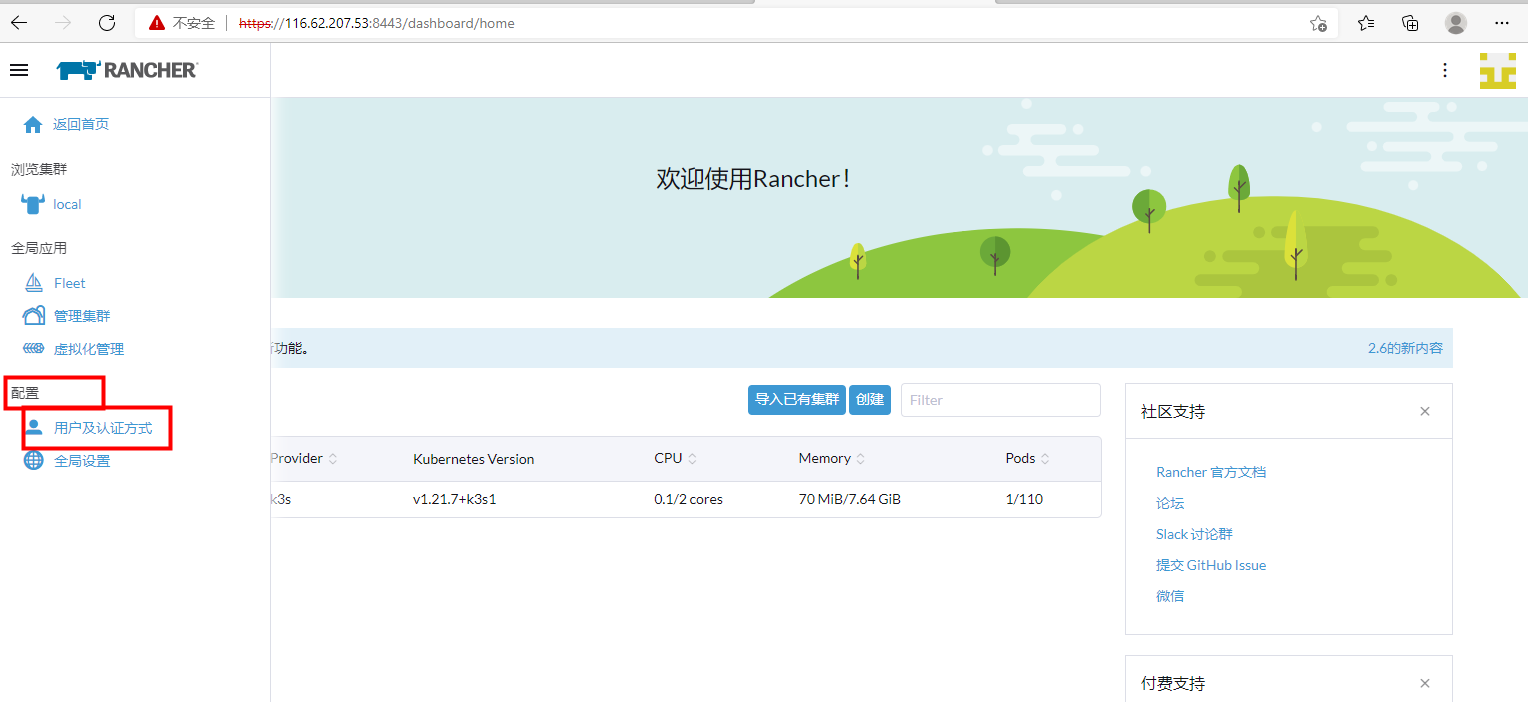The image size is (1528, 702).
Task: Click the 管理集群 icon
Action: tap(33, 316)
